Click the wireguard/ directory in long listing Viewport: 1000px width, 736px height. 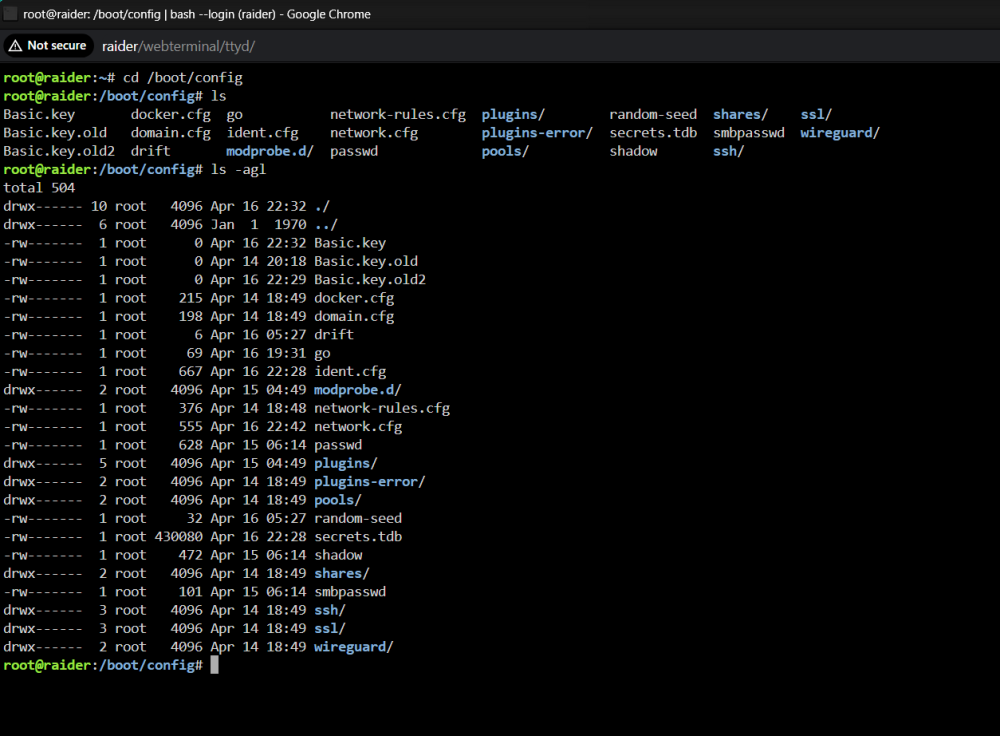pos(353,647)
